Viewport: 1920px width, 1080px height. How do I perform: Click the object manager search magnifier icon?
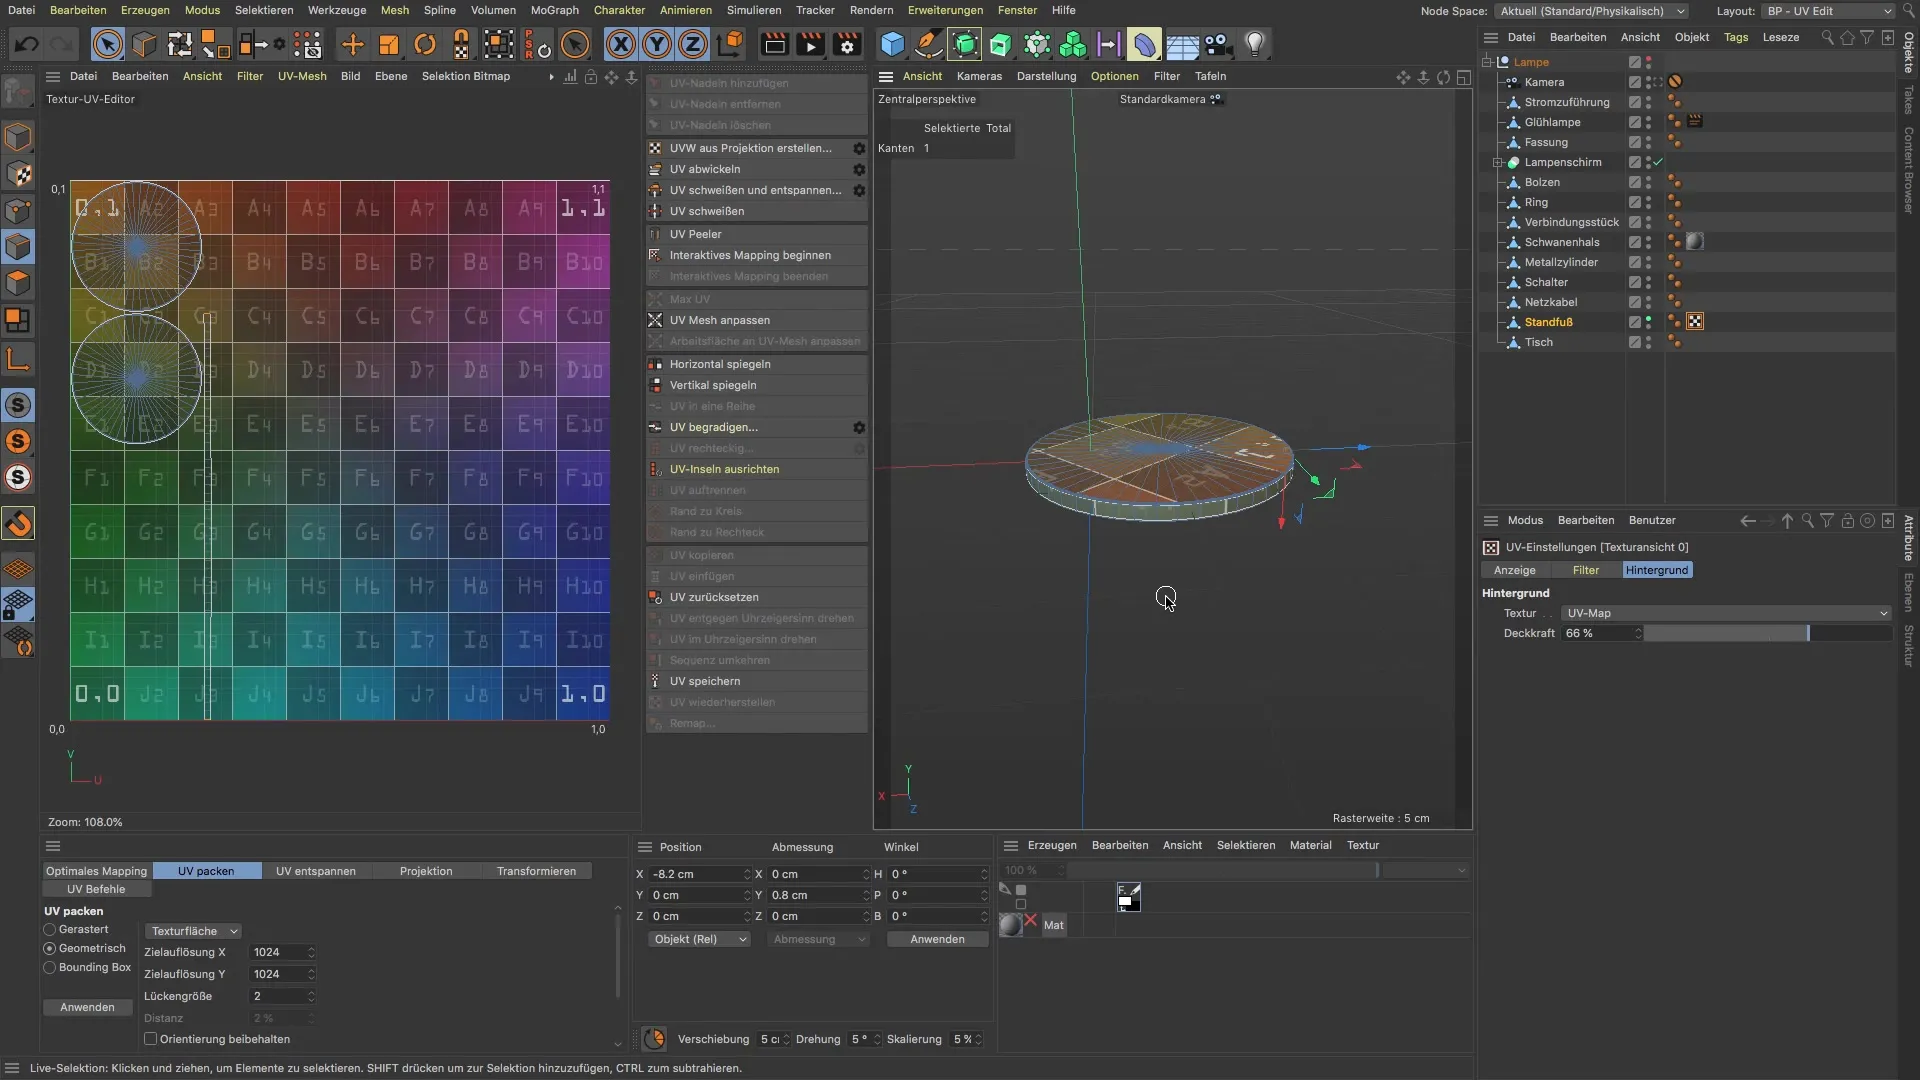click(x=1827, y=38)
